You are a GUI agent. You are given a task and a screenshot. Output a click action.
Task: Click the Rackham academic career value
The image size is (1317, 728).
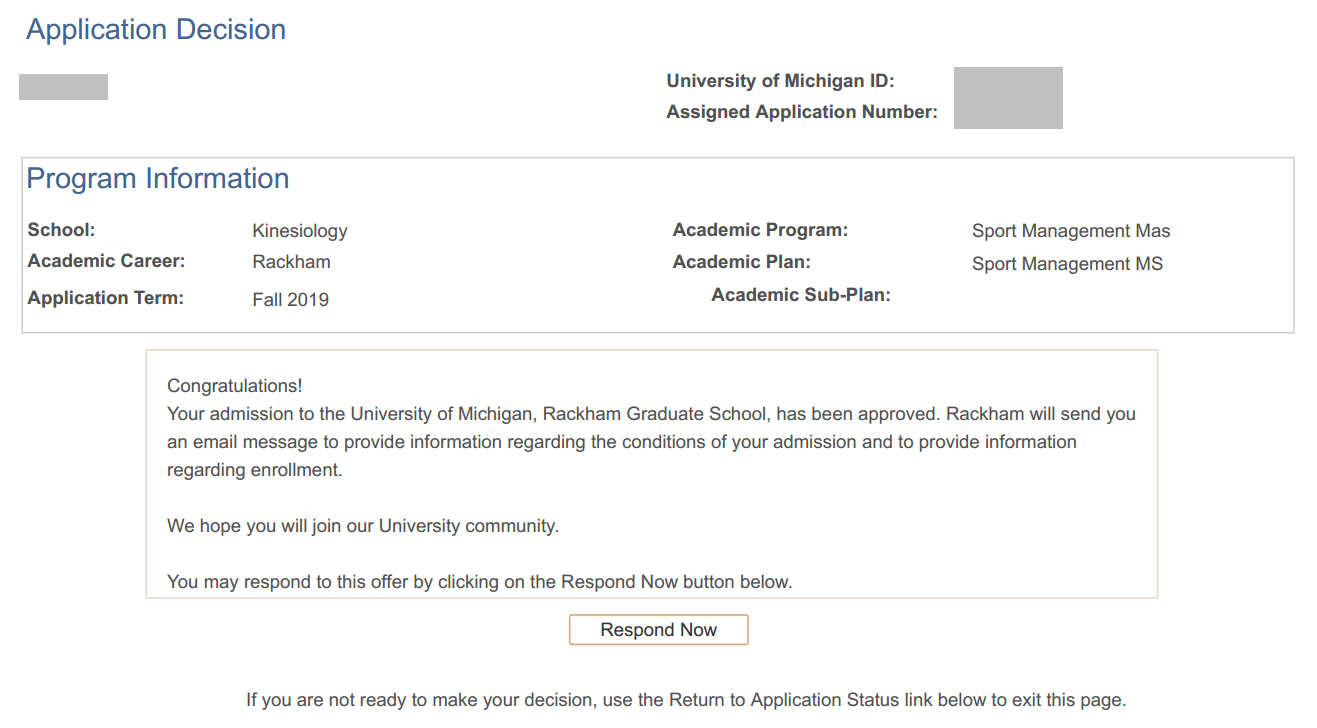pos(291,263)
